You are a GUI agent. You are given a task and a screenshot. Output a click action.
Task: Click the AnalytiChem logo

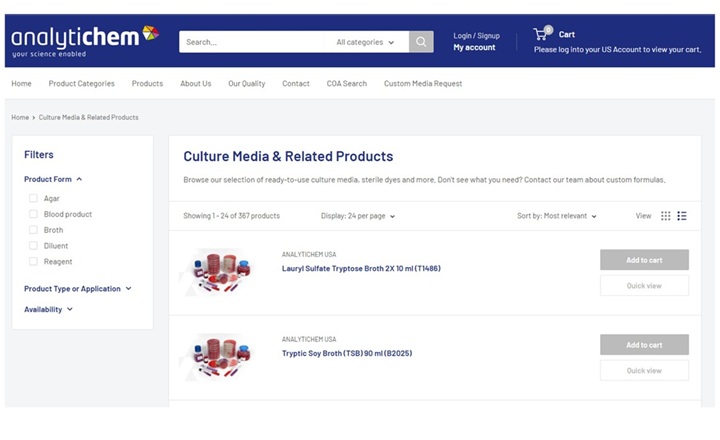85,41
